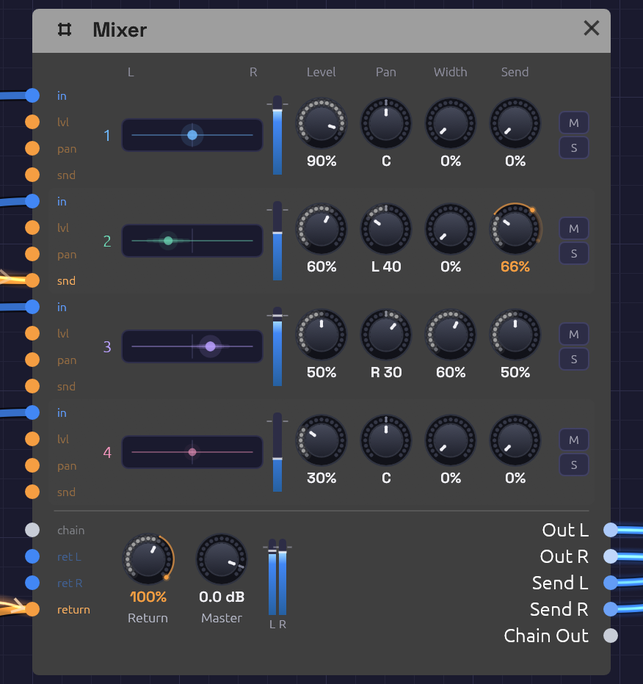
Task: Click channel 3 Width knob at 60%
Action: pos(451,334)
